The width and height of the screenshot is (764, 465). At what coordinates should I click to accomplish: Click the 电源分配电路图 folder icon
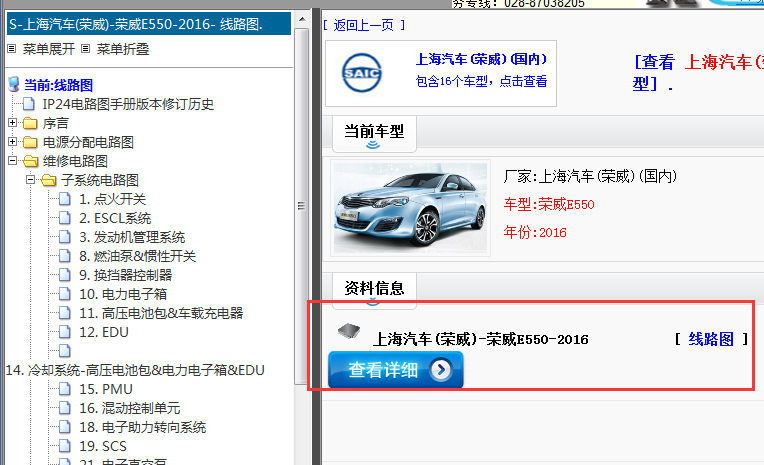(x=30, y=142)
